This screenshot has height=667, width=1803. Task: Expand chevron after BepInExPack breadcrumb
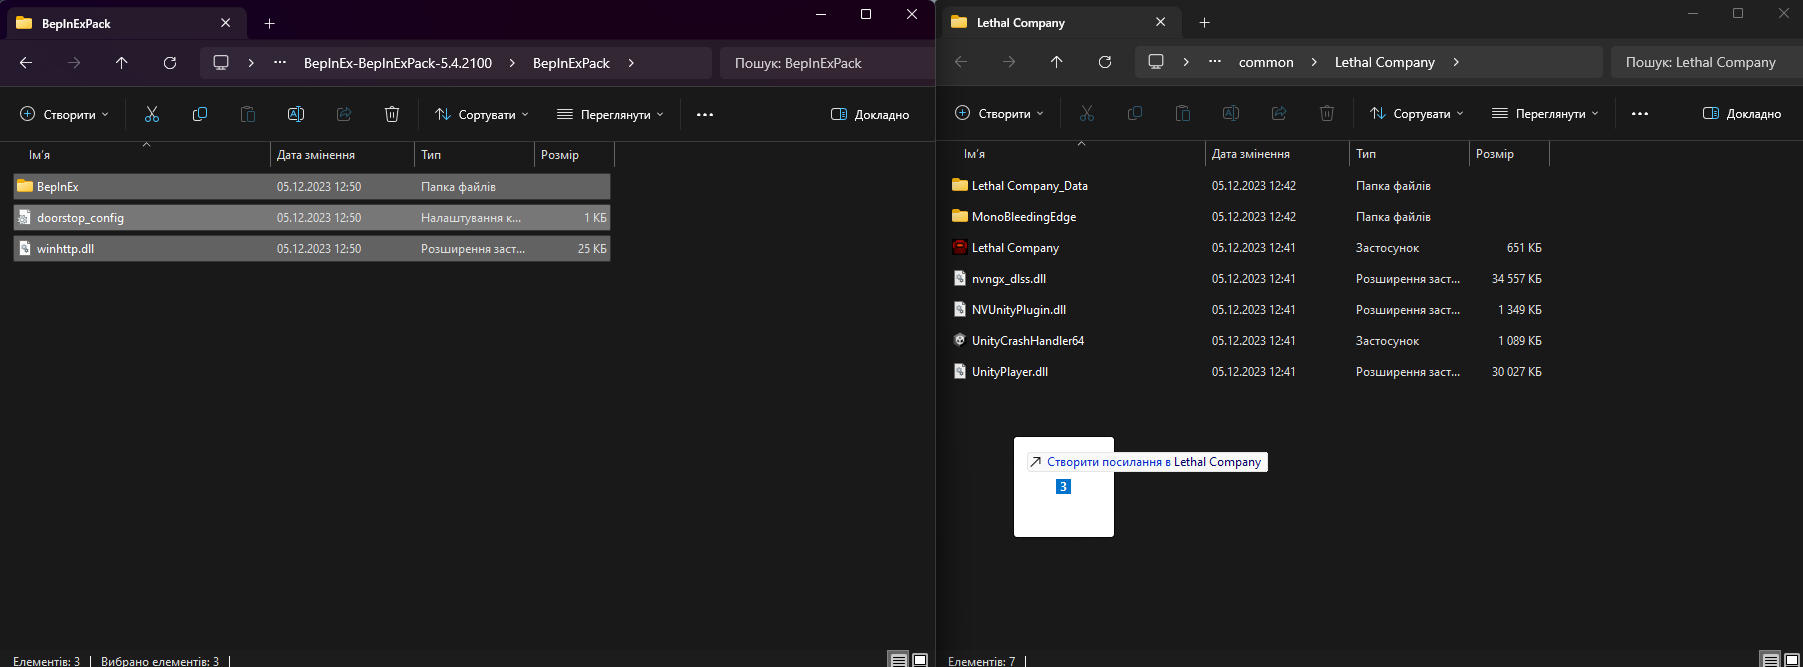(631, 63)
